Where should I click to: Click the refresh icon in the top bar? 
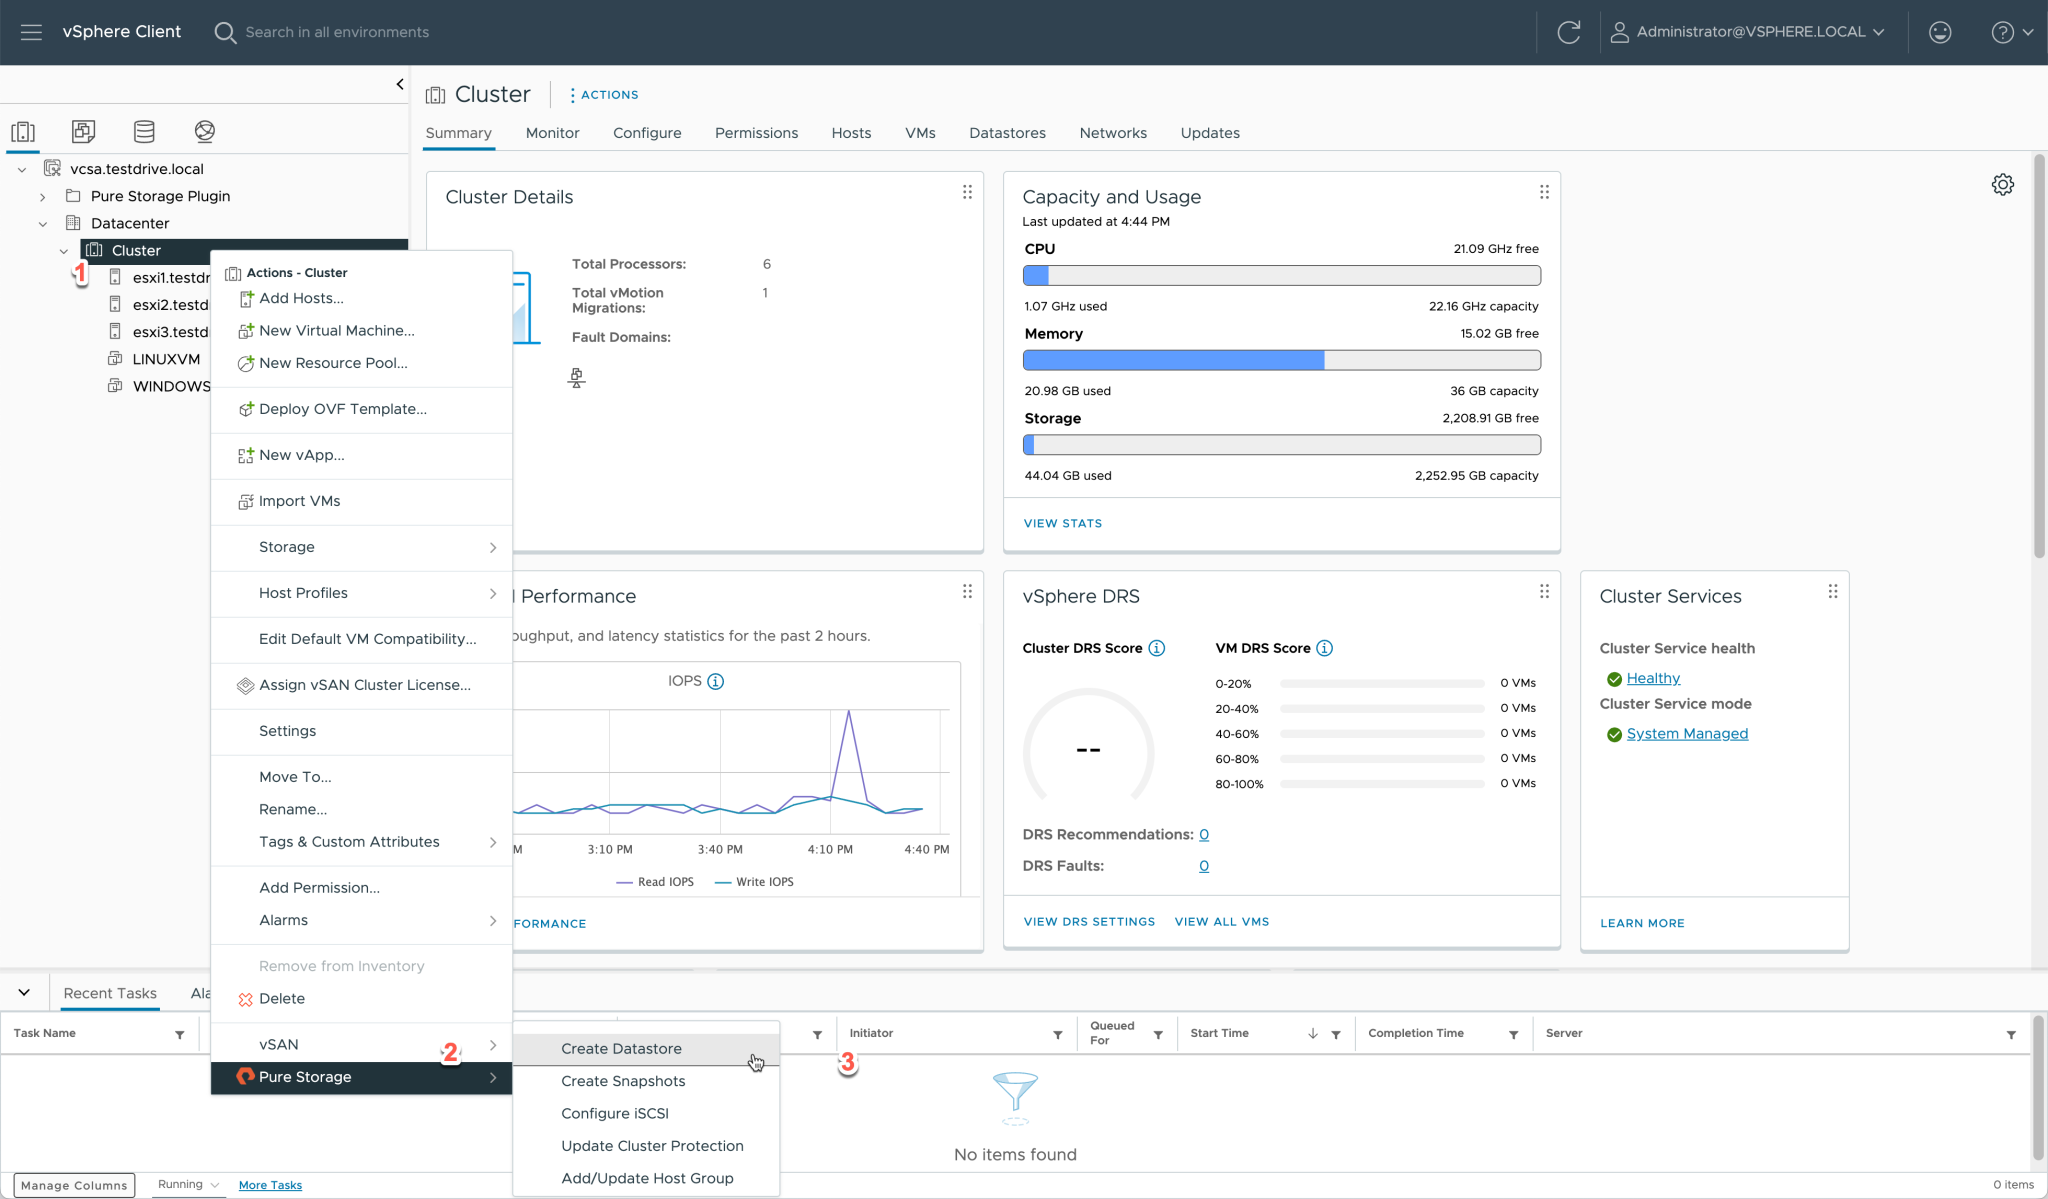[x=1568, y=32]
